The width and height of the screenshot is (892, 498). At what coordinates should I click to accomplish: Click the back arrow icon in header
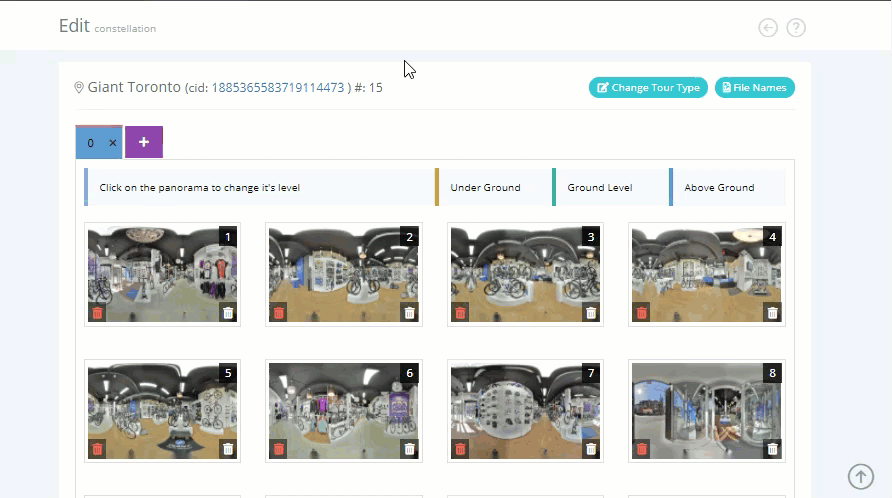(768, 27)
